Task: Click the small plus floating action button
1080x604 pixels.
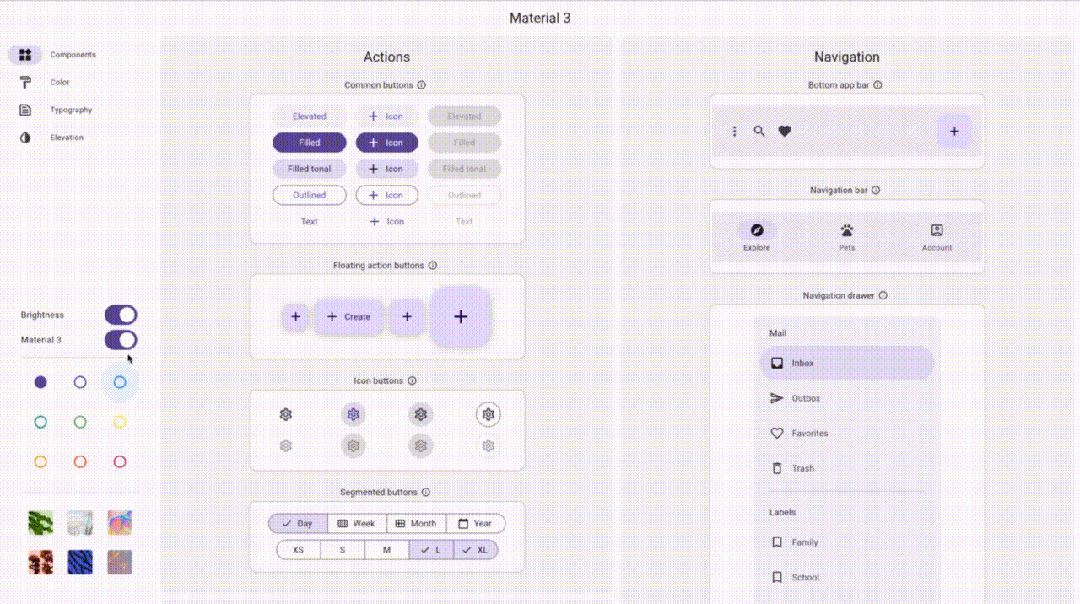Action: pos(295,317)
